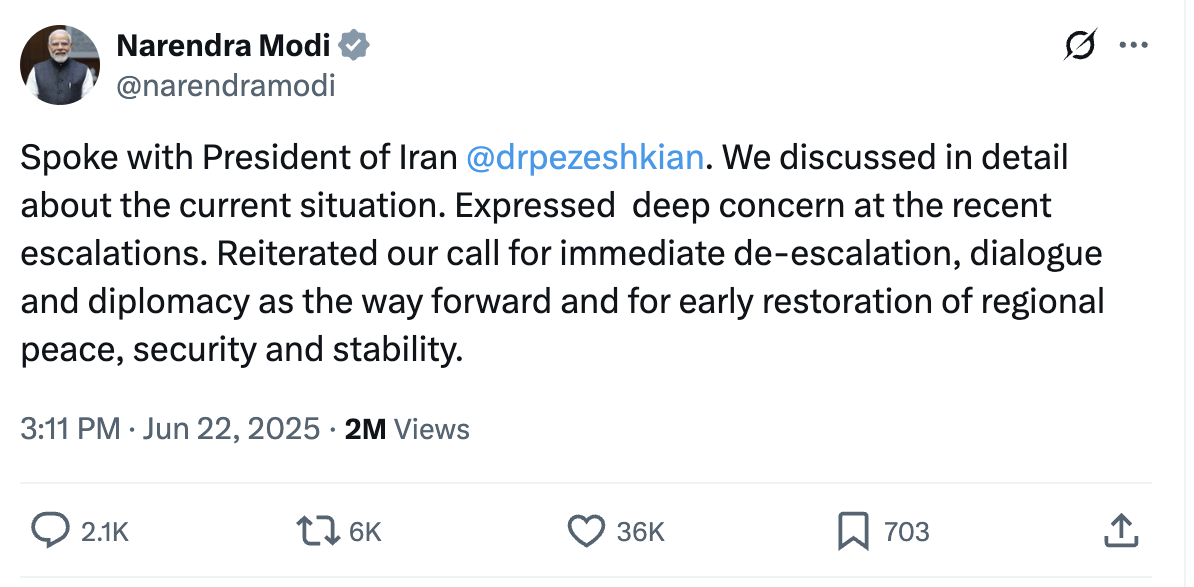The height and width of the screenshot is (587, 1194).
Task: Click the Narendra Modi display name
Action: [x=225, y=45]
